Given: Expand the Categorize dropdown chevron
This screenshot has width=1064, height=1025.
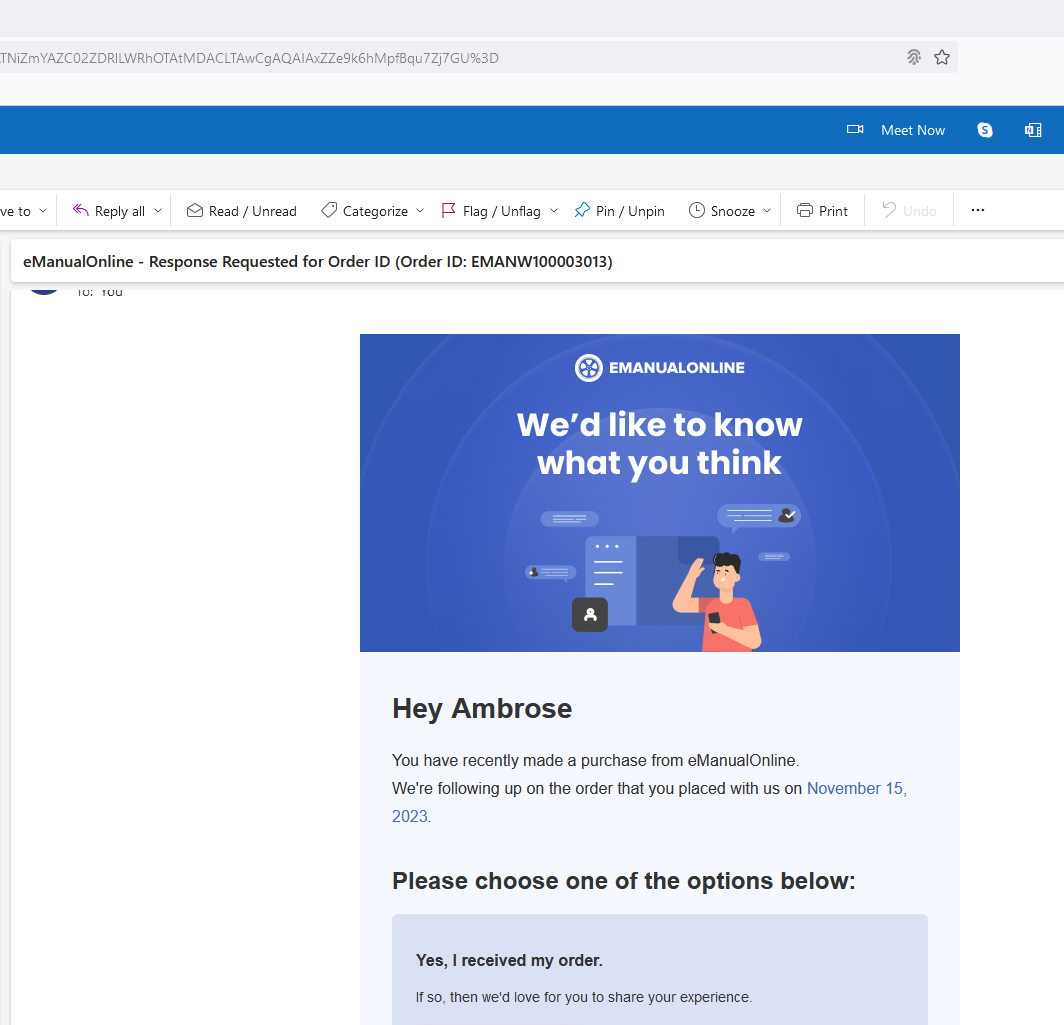Looking at the screenshot, I should pyautogui.click(x=420, y=211).
